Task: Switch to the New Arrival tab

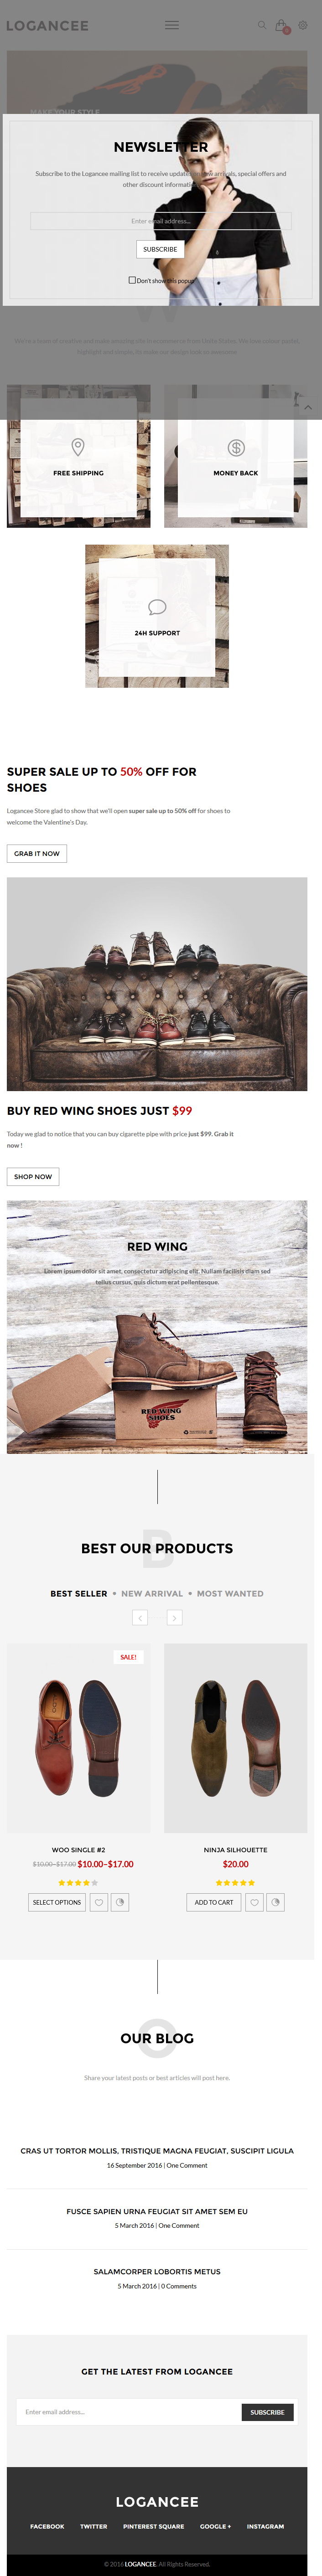Action: click(152, 1593)
